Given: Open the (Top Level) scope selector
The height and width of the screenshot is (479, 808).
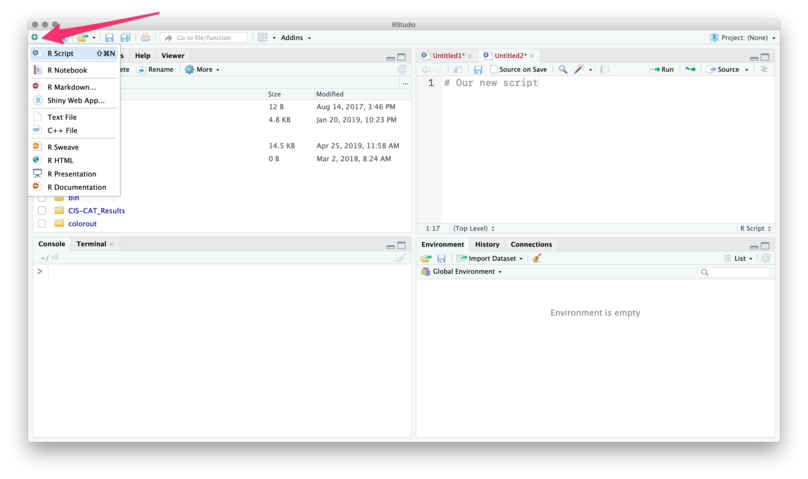Looking at the screenshot, I should pos(474,228).
